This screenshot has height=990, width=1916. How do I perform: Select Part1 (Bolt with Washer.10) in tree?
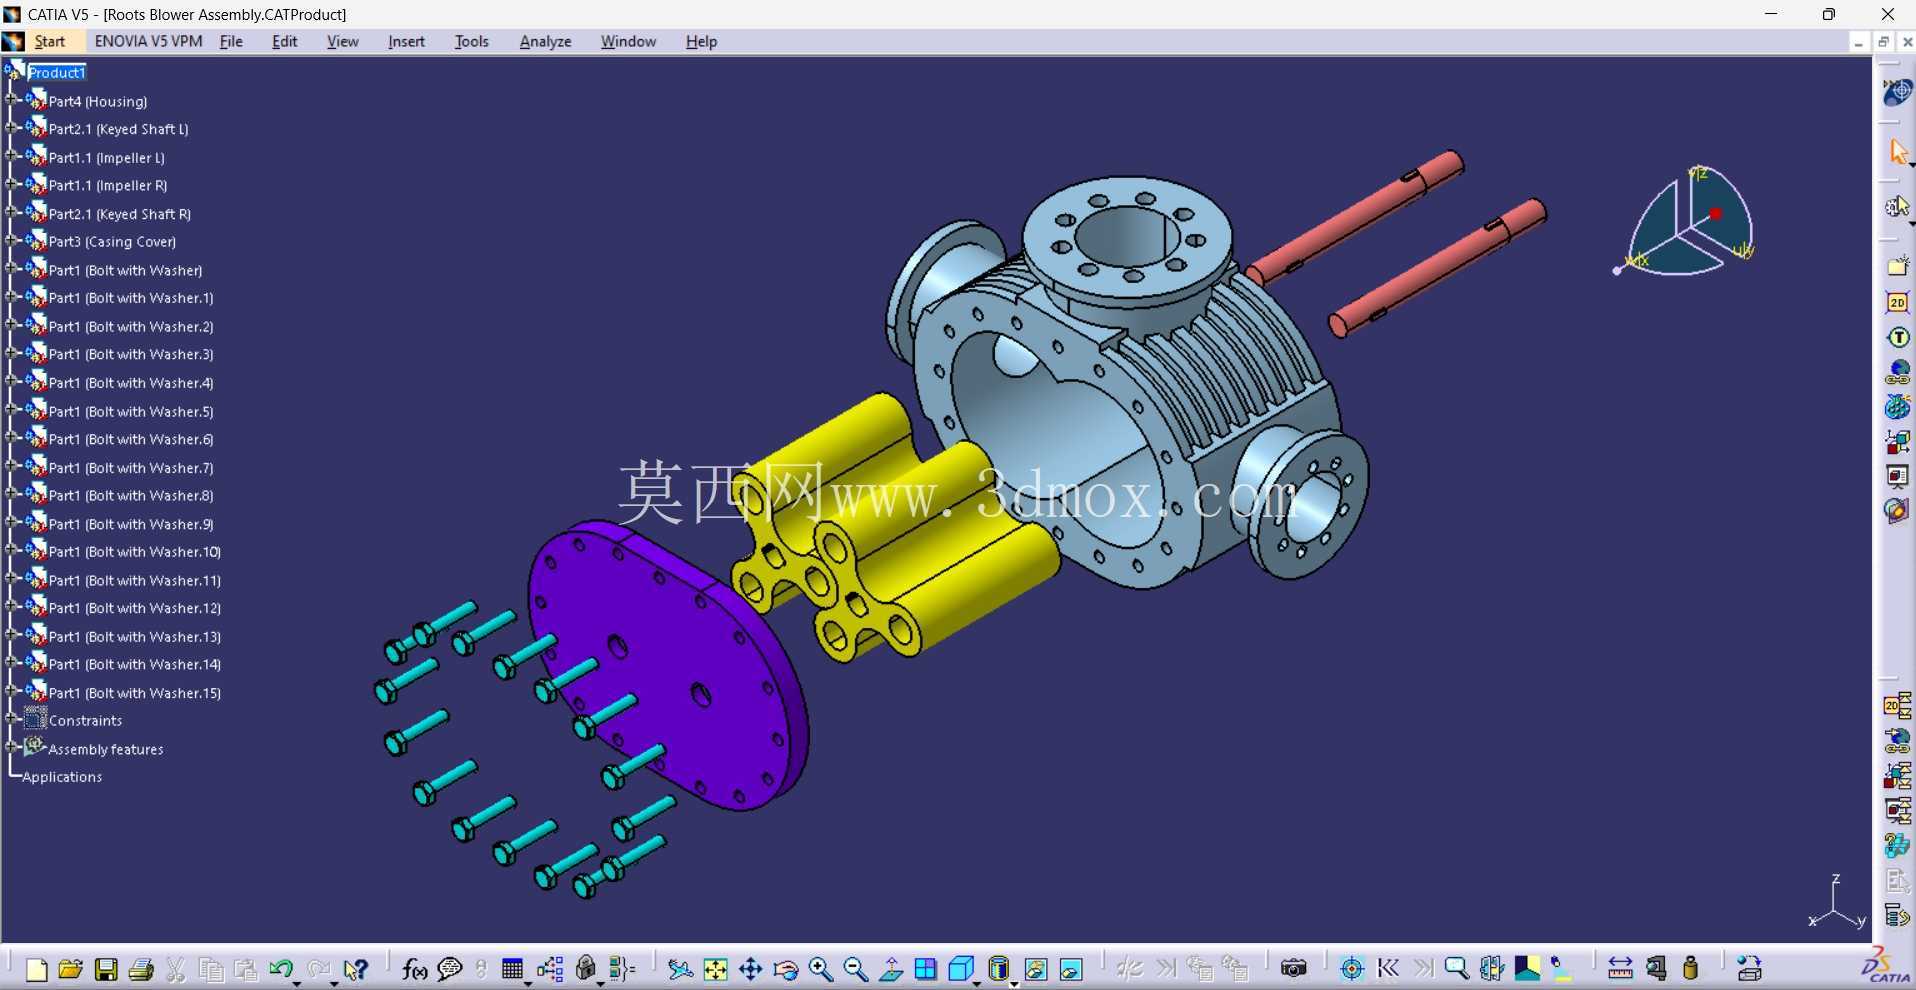click(x=135, y=552)
